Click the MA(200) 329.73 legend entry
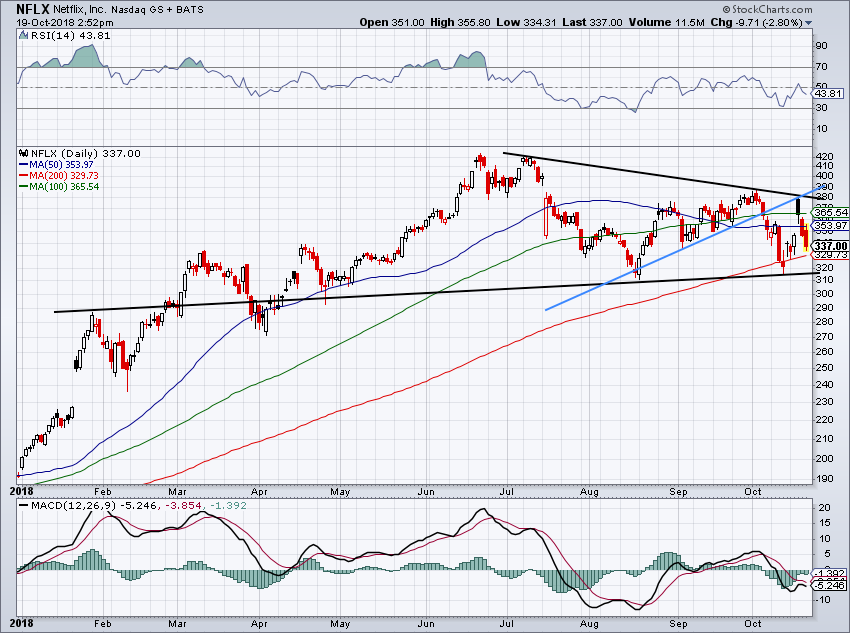Screen dimensions: 850x633 [x=59, y=176]
